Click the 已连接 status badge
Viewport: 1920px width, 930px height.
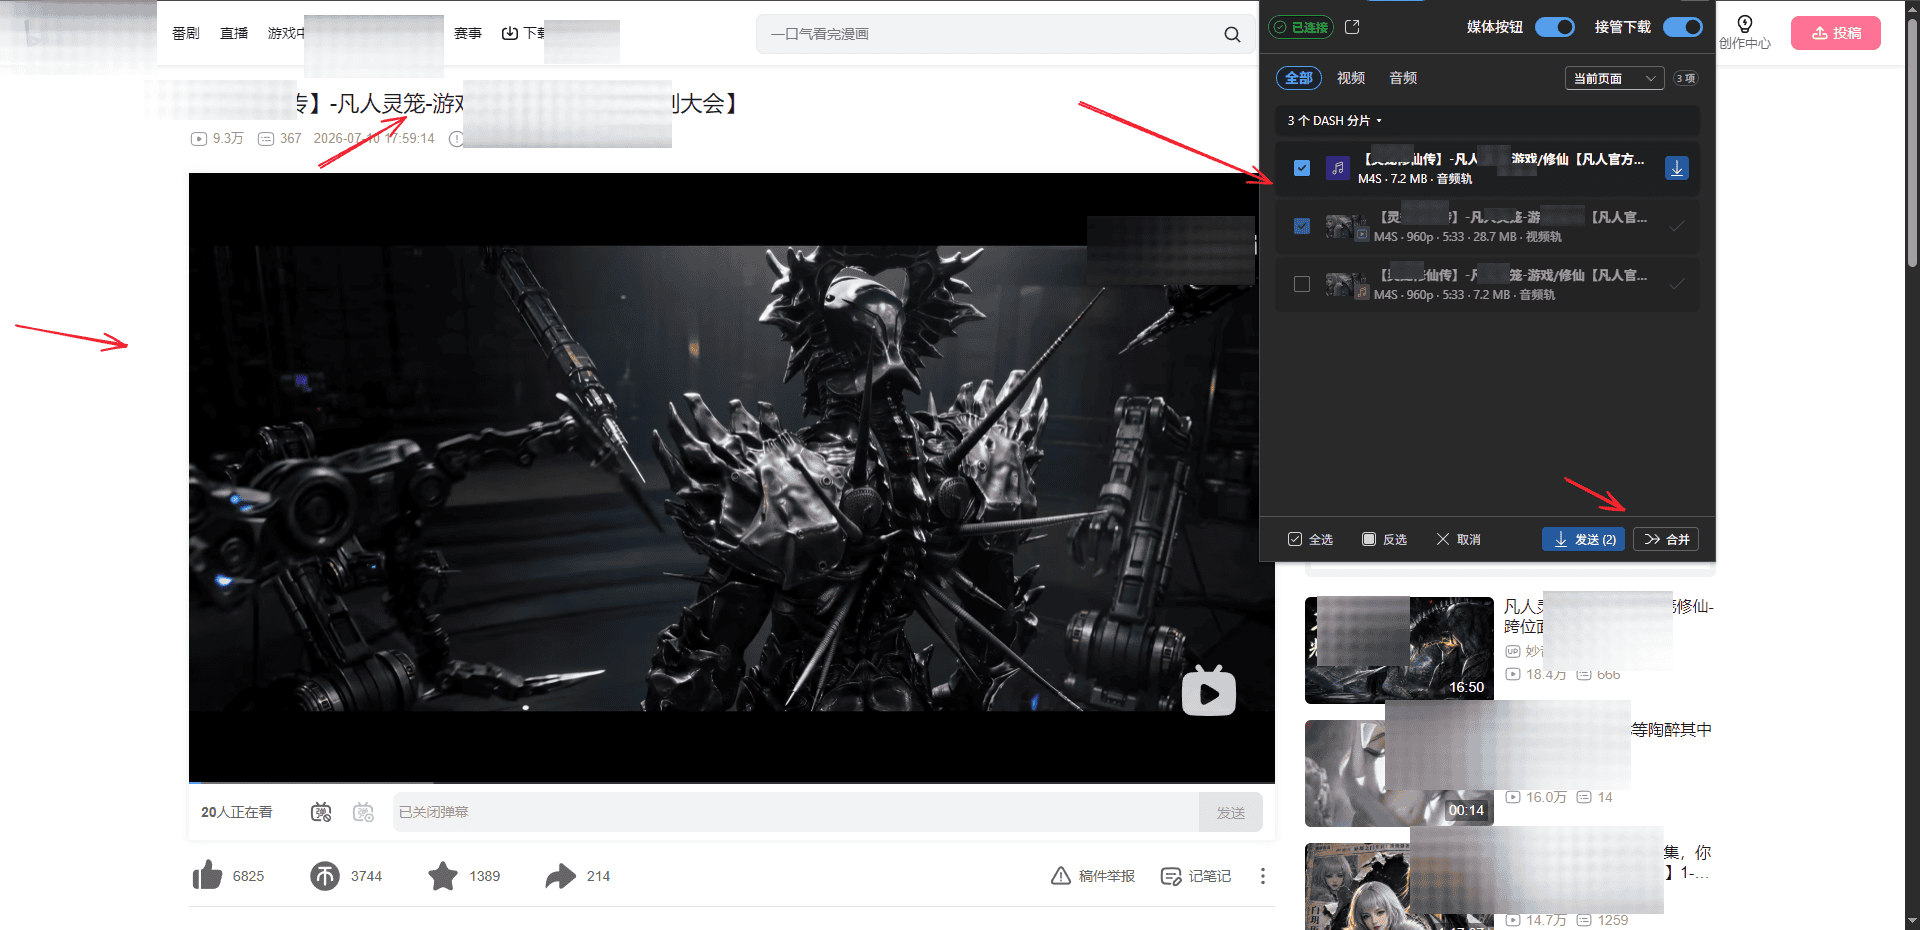click(x=1301, y=27)
